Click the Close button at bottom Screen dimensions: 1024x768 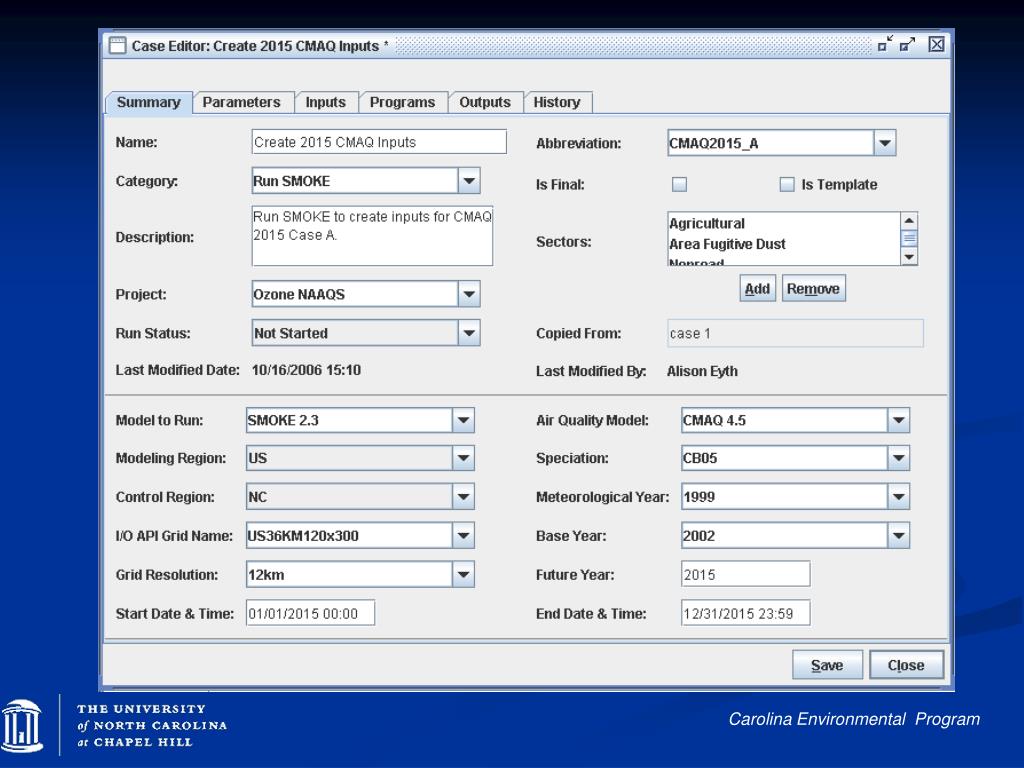(x=906, y=665)
